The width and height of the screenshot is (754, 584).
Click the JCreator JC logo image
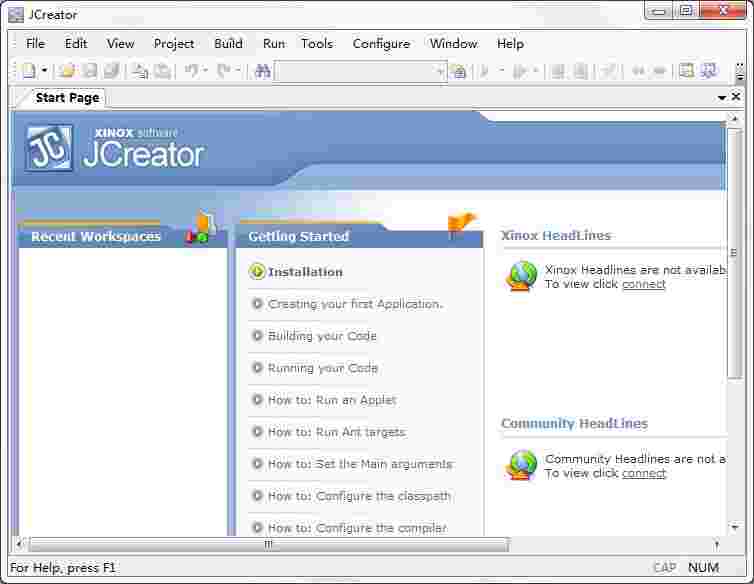point(49,148)
